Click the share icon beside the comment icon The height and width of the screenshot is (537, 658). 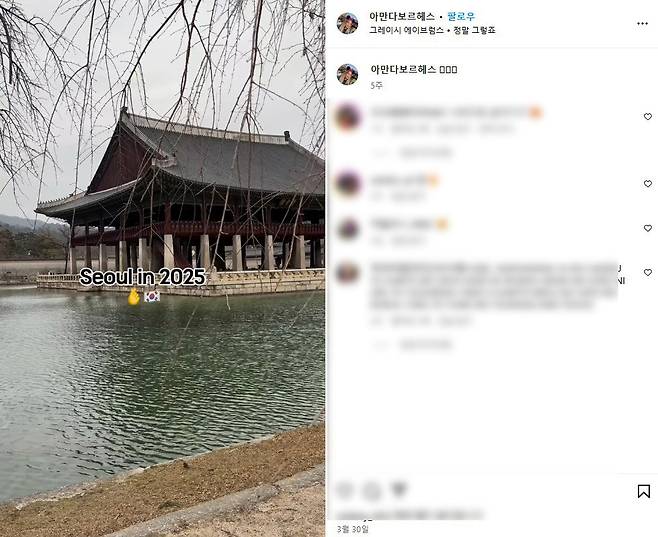click(x=399, y=489)
